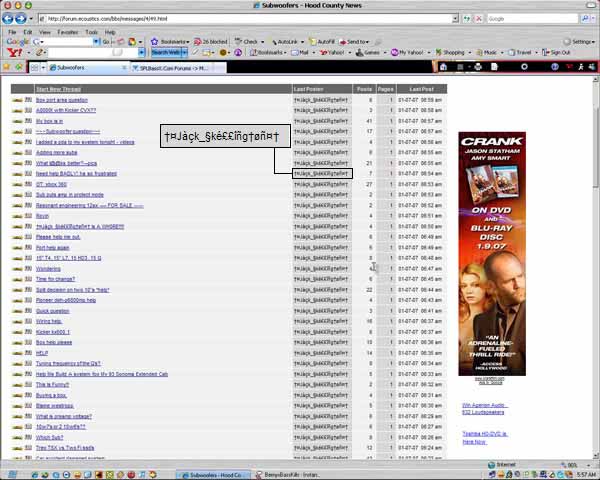Click the Page icon in the command bar
Screen dimensions: 600x480
click(494, 67)
